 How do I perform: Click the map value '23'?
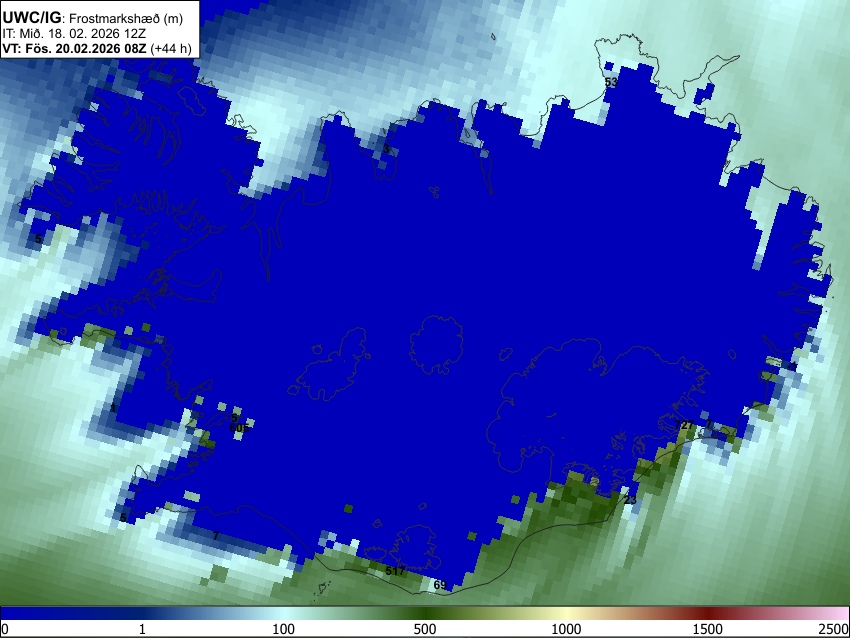[630, 500]
